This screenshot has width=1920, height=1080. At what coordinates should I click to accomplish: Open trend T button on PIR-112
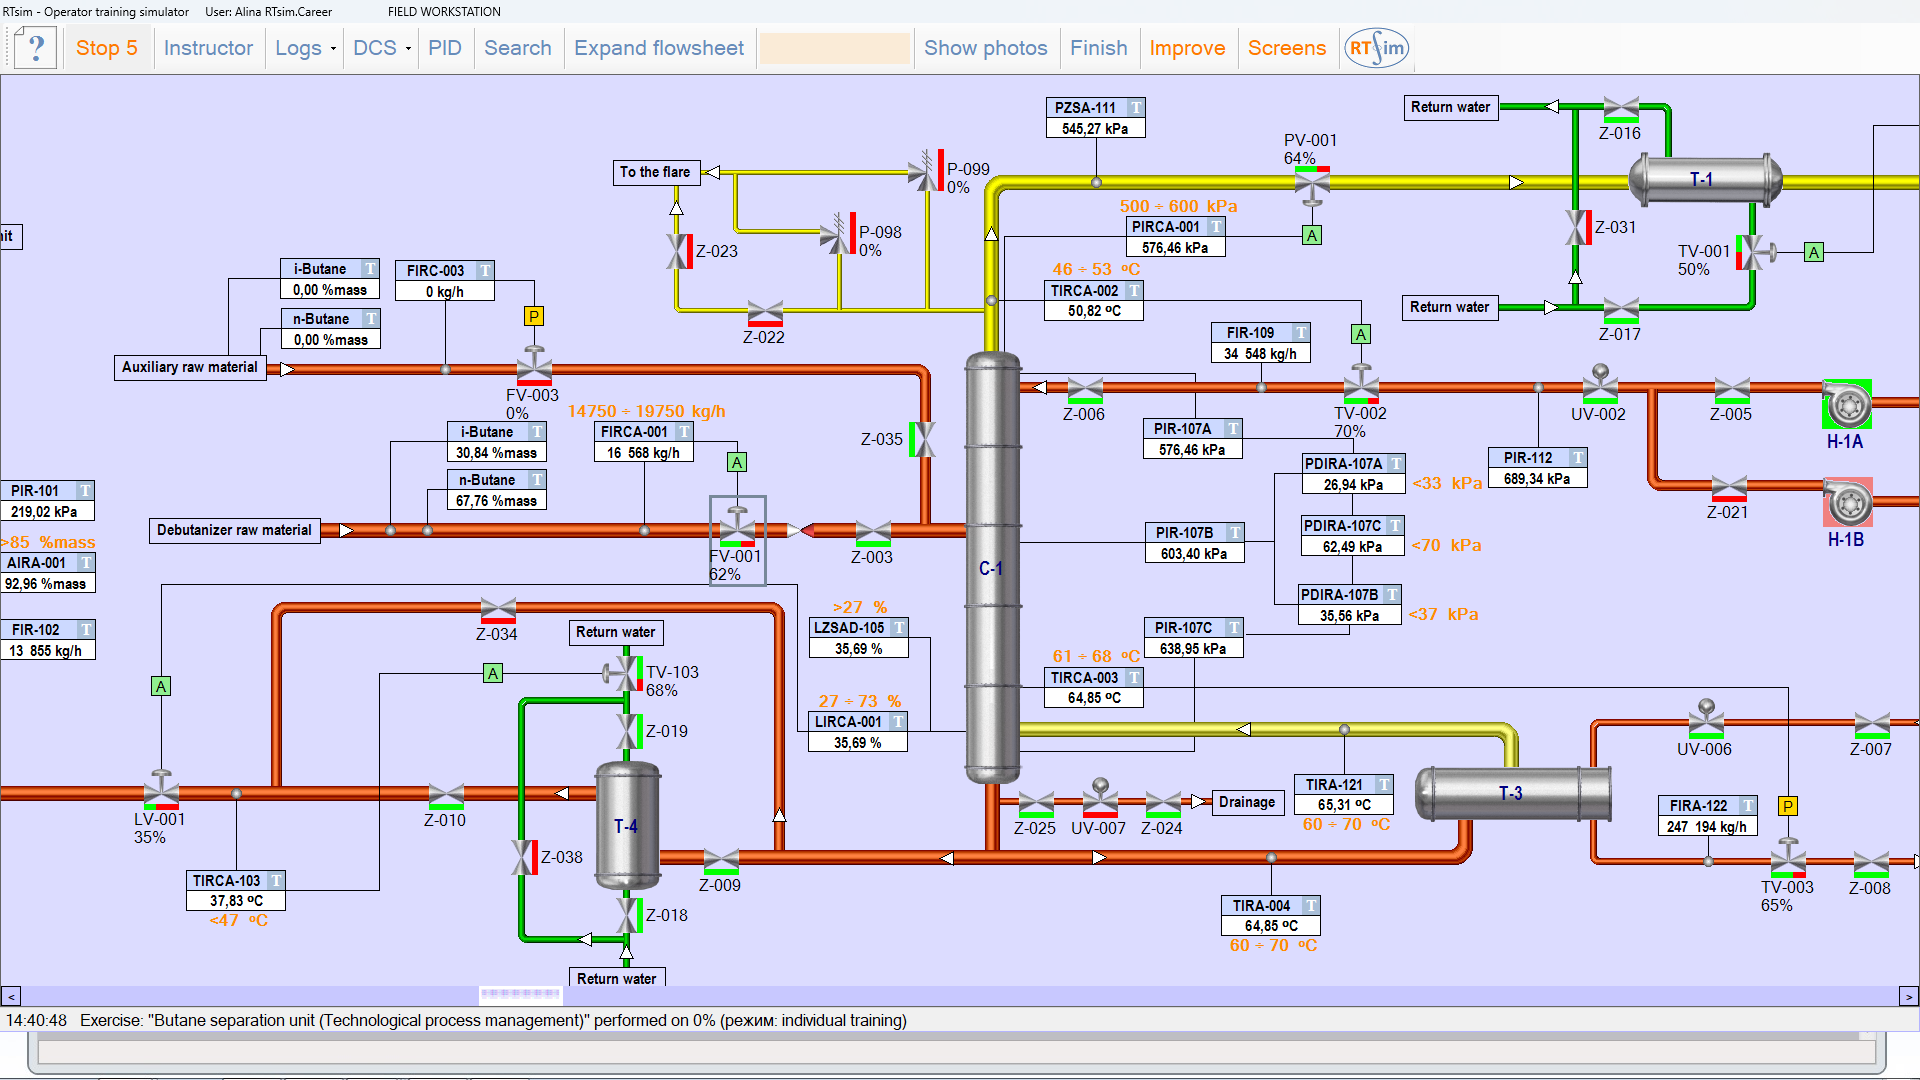[x=1578, y=458]
